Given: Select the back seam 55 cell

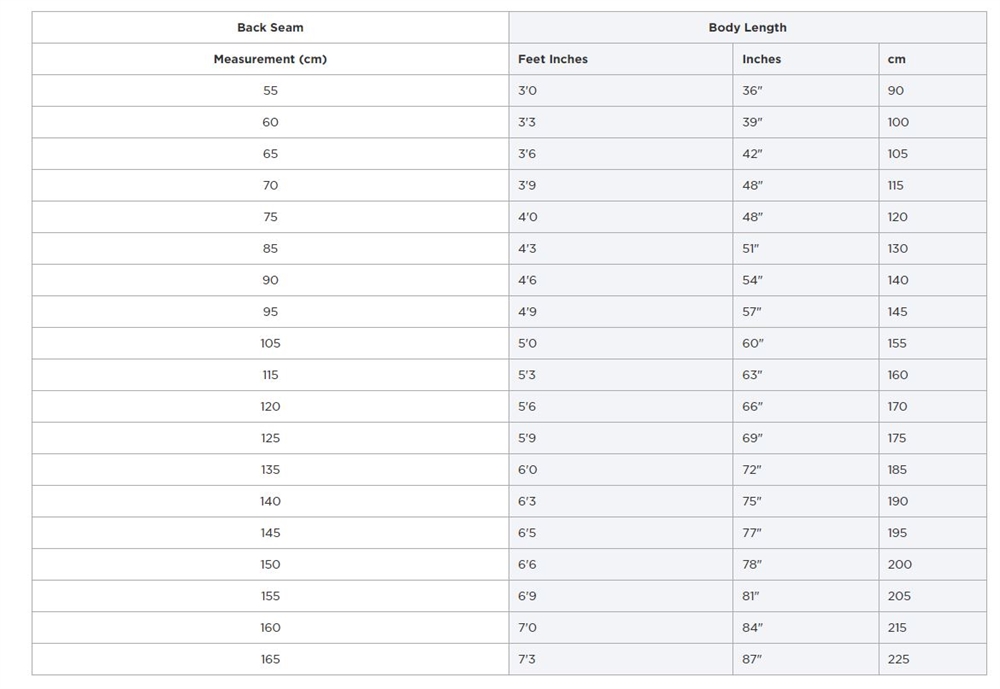Looking at the screenshot, I should coord(270,91).
